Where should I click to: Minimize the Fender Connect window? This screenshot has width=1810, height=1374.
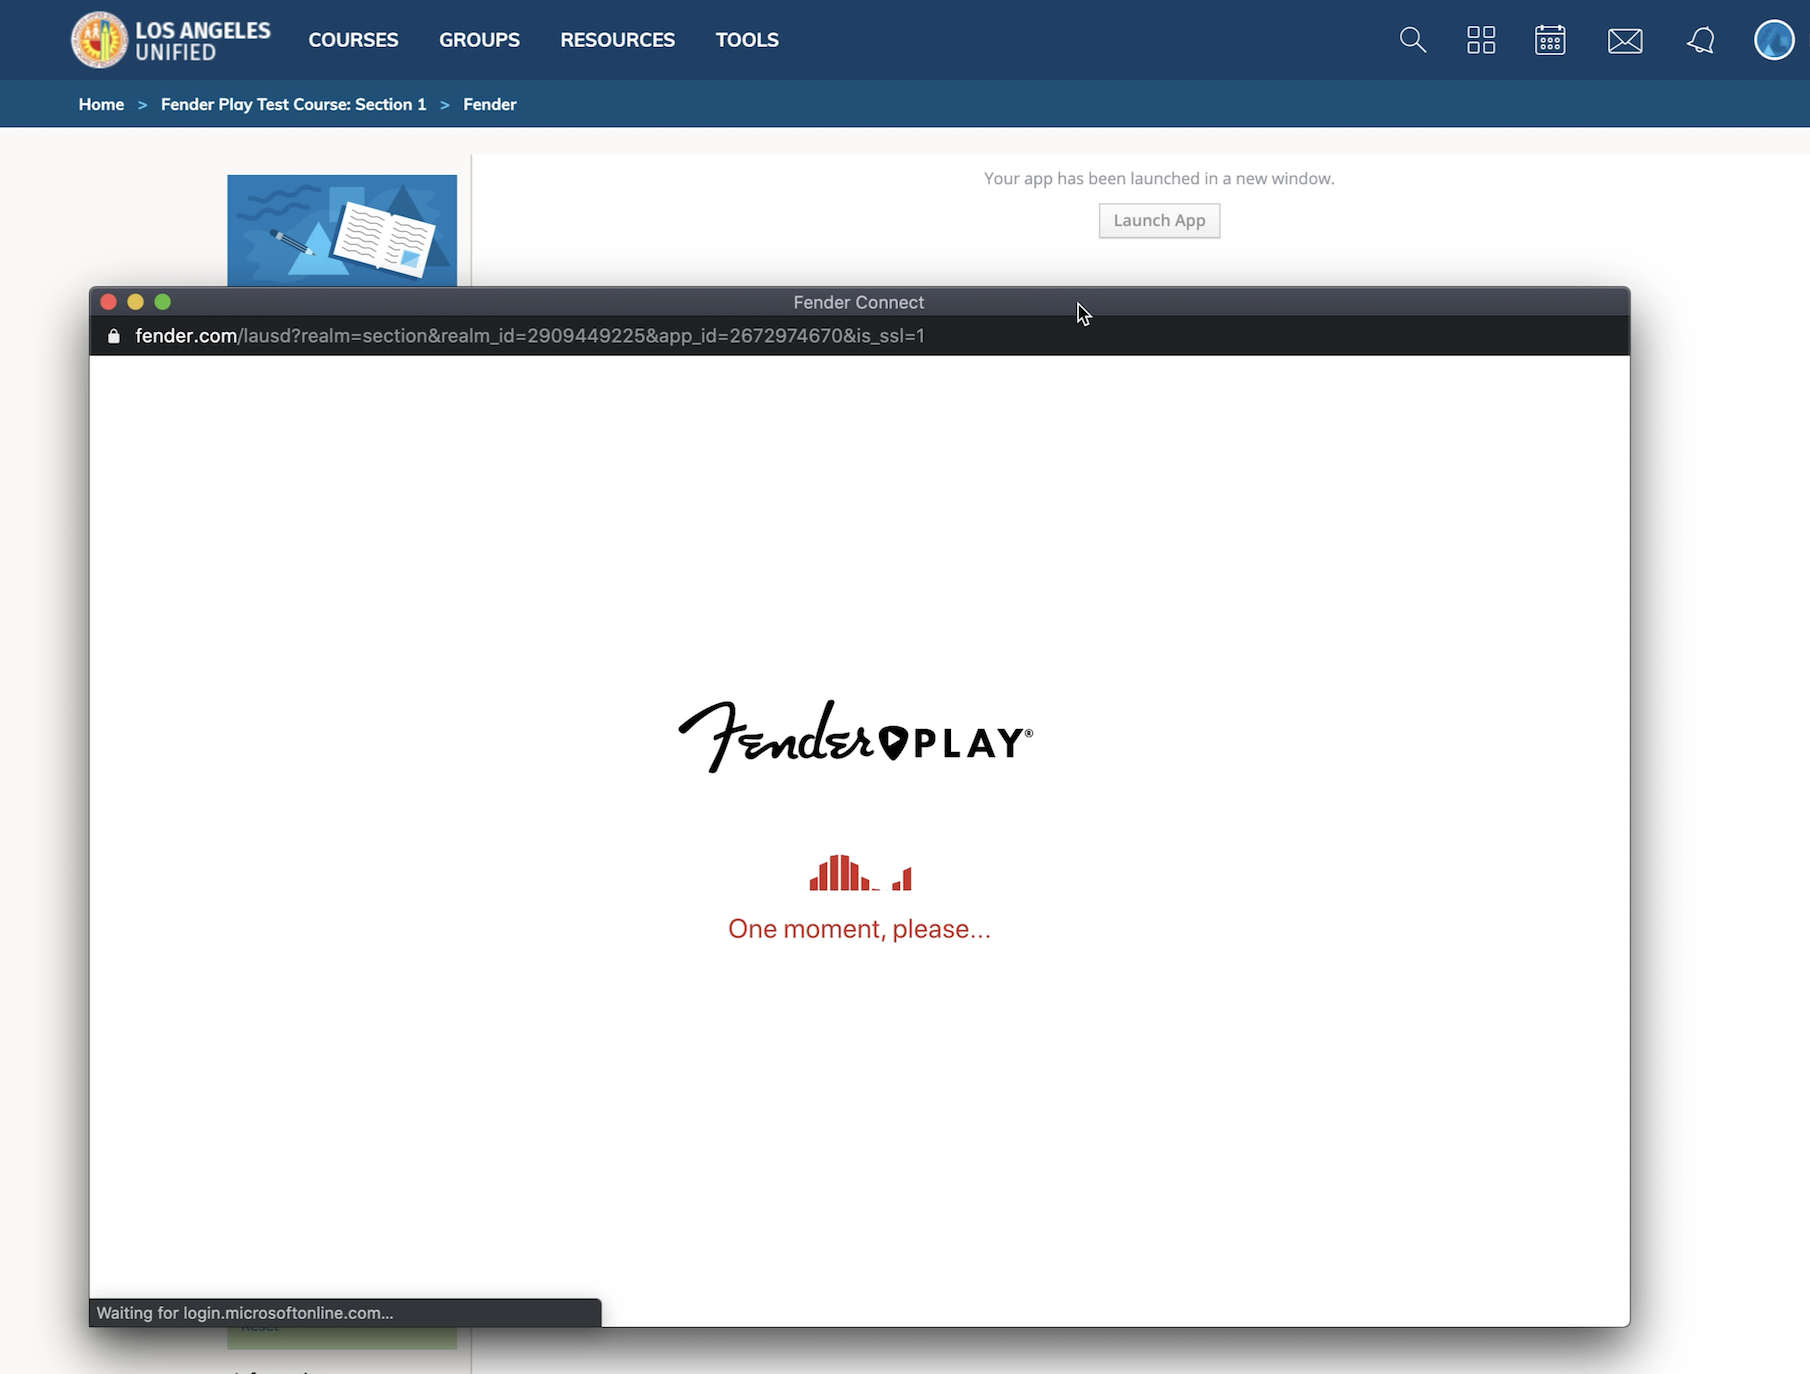[136, 302]
